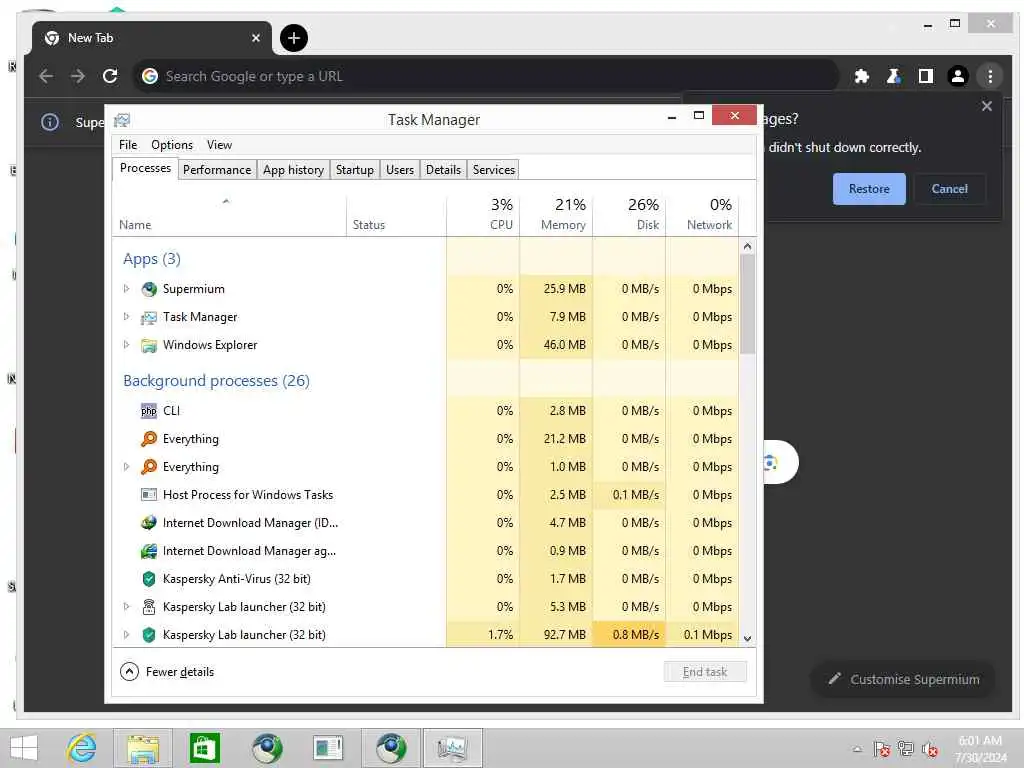Click Restore in the browser popup

click(x=869, y=189)
